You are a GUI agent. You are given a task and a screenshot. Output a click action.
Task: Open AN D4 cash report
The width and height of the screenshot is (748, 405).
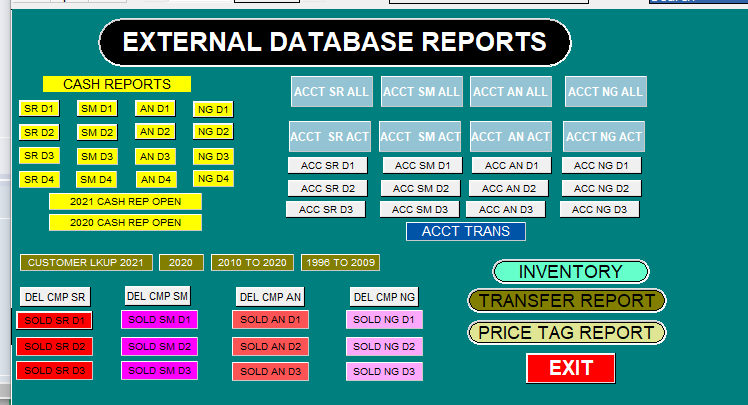pyautogui.click(x=156, y=180)
